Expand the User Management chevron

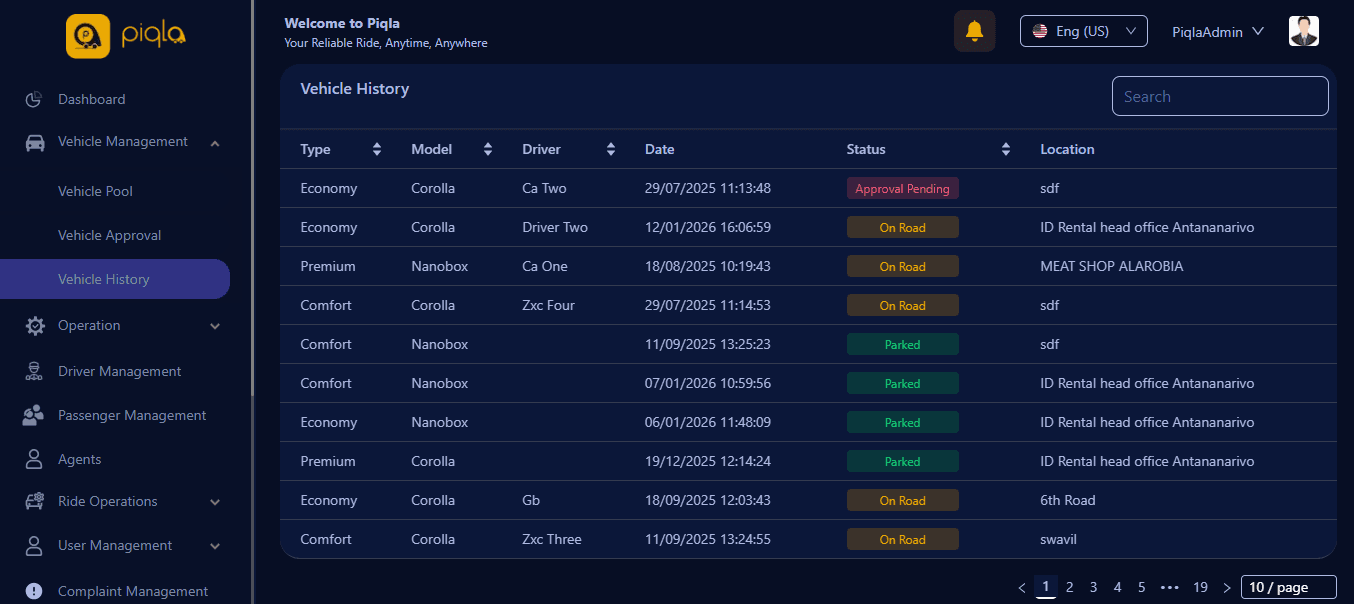[215, 546]
